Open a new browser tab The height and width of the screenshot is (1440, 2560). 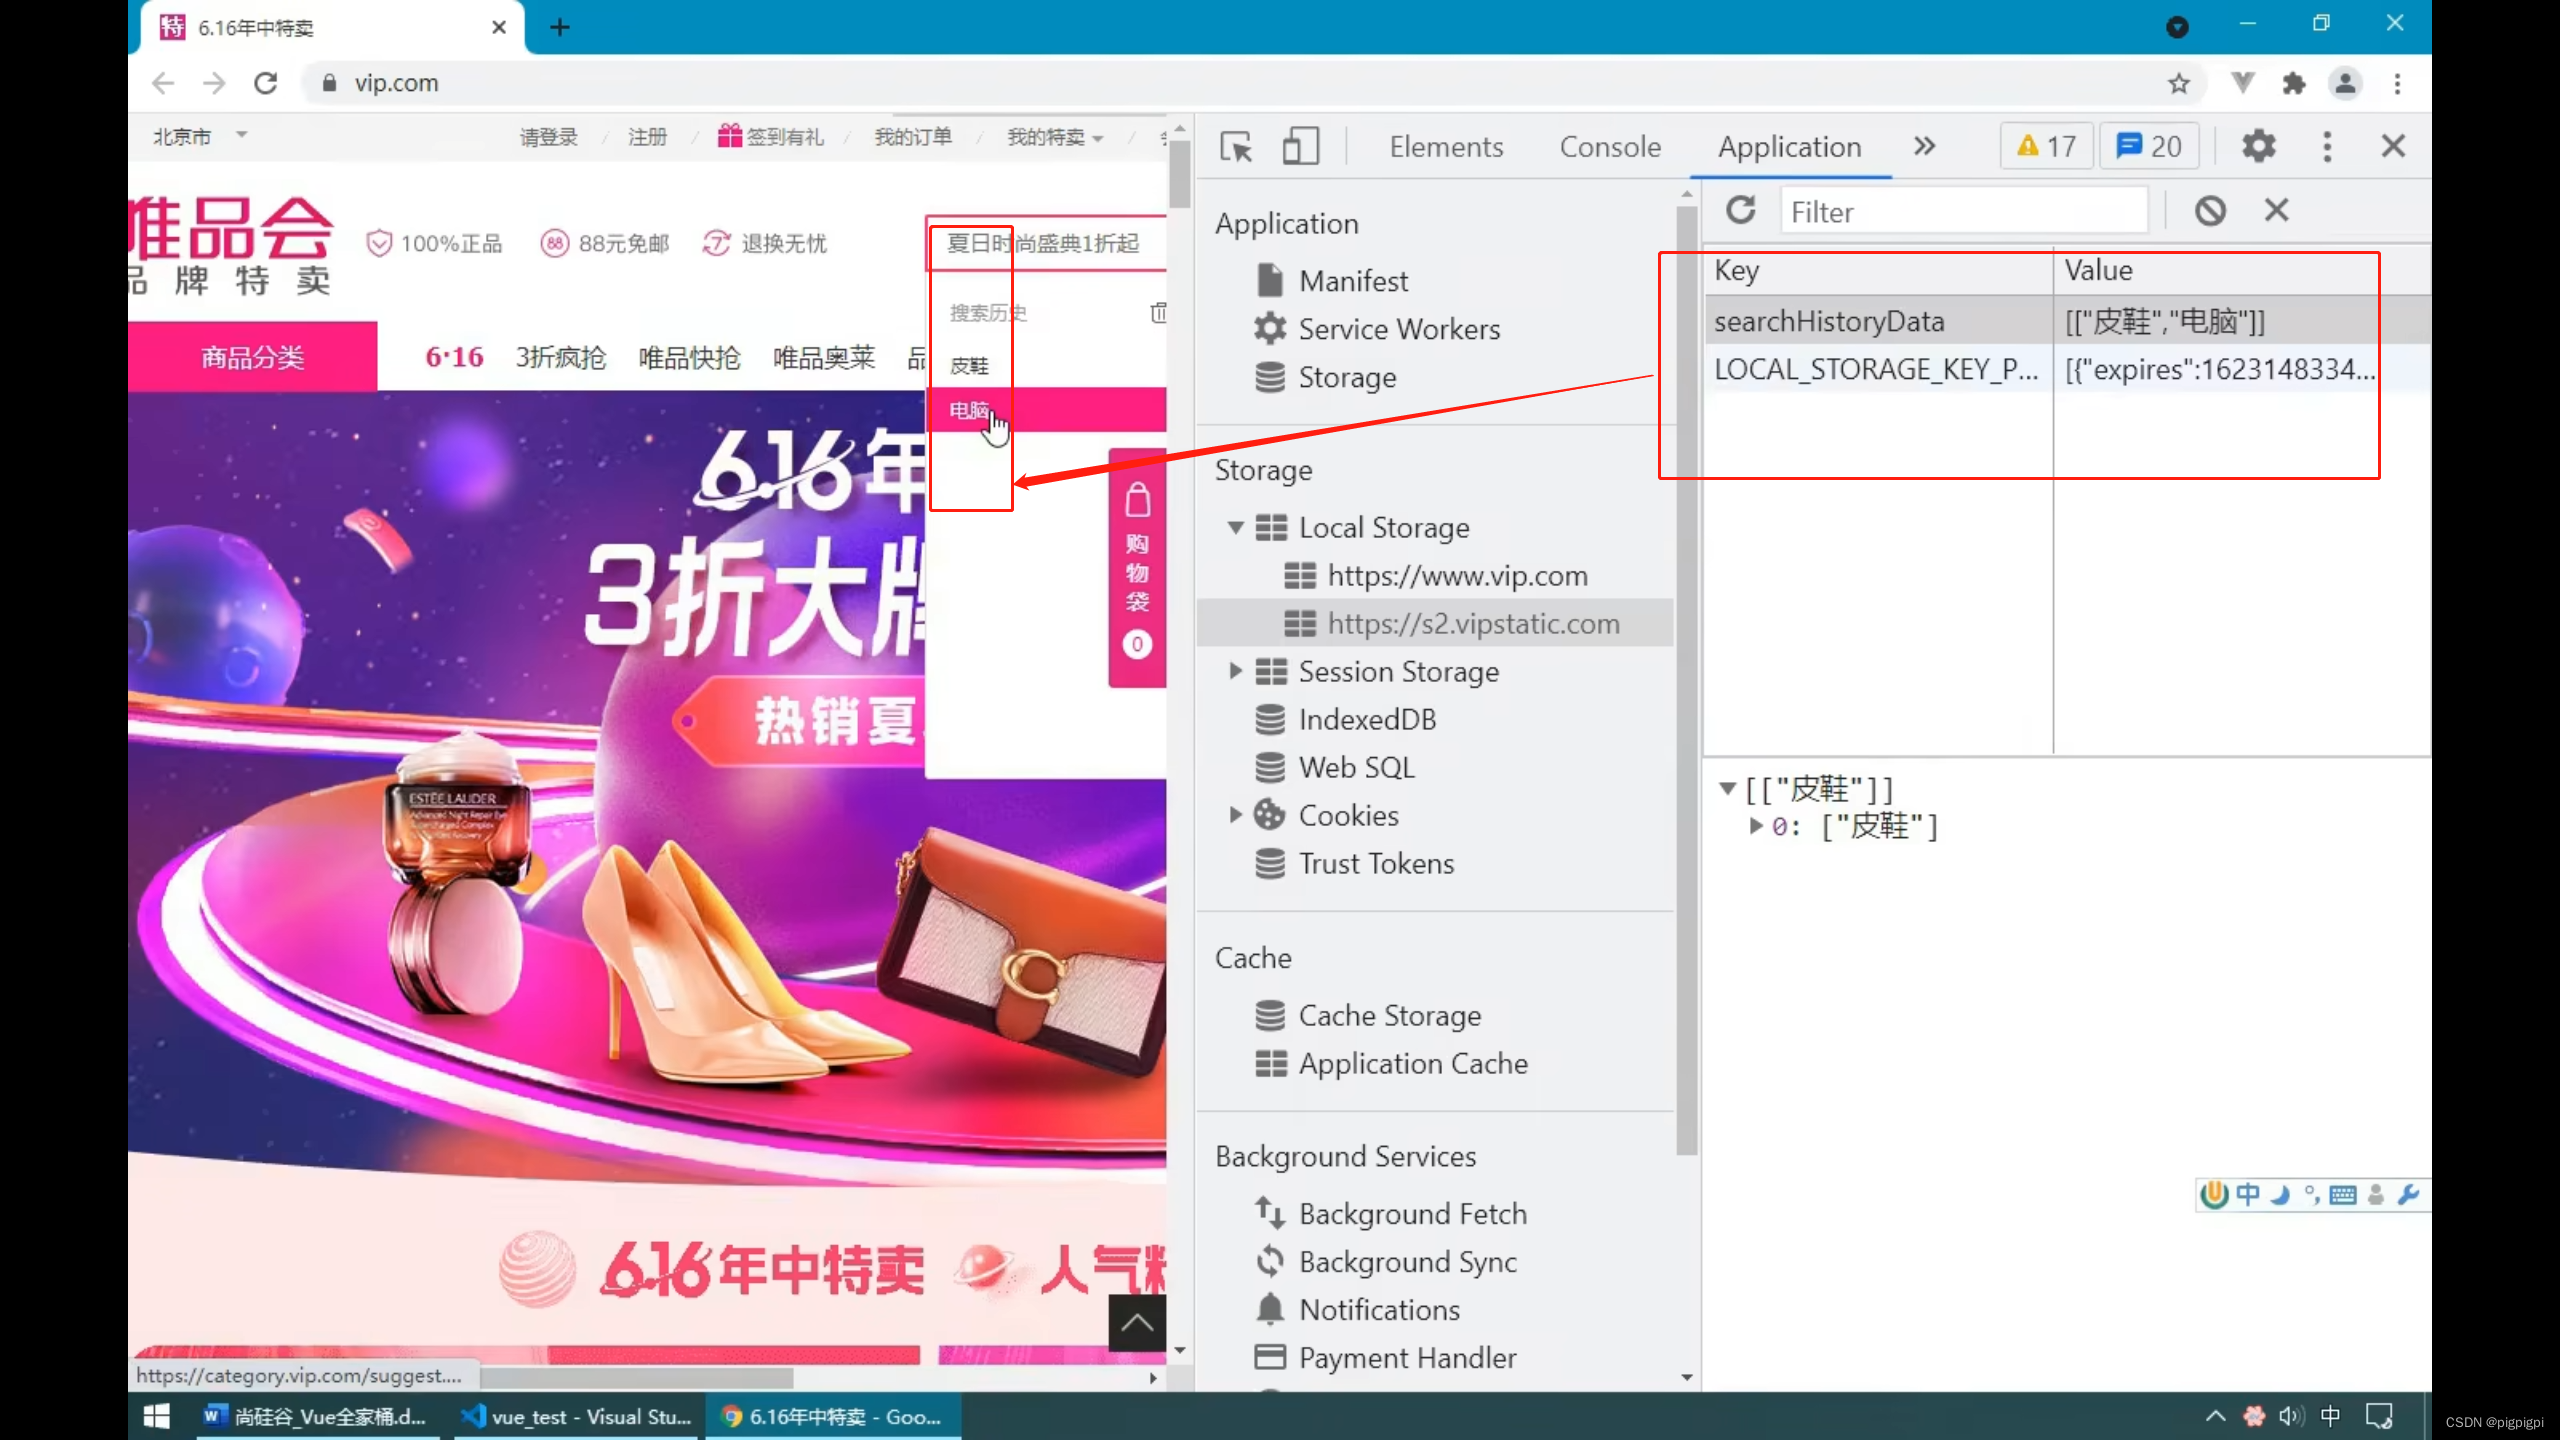[x=560, y=27]
